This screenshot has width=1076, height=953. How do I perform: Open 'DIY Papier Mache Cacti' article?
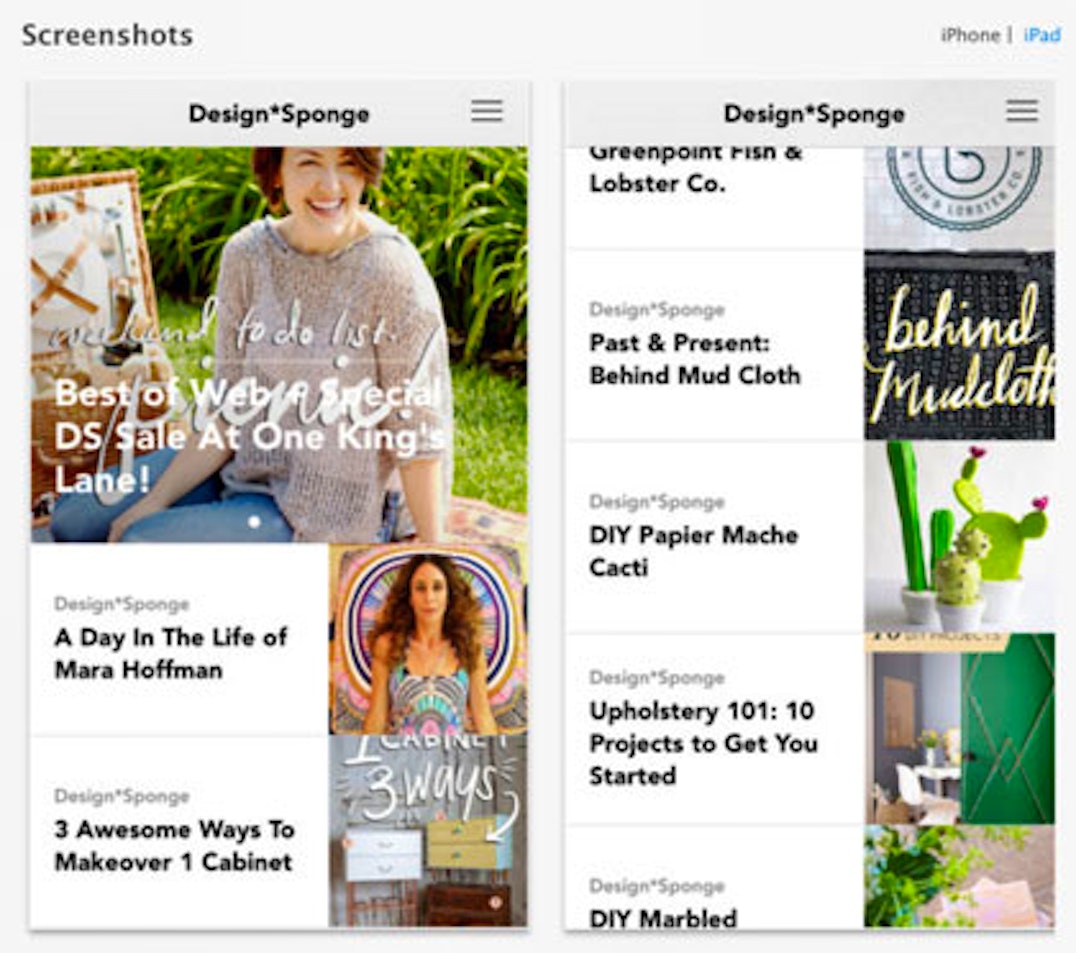tap(693, 551)
